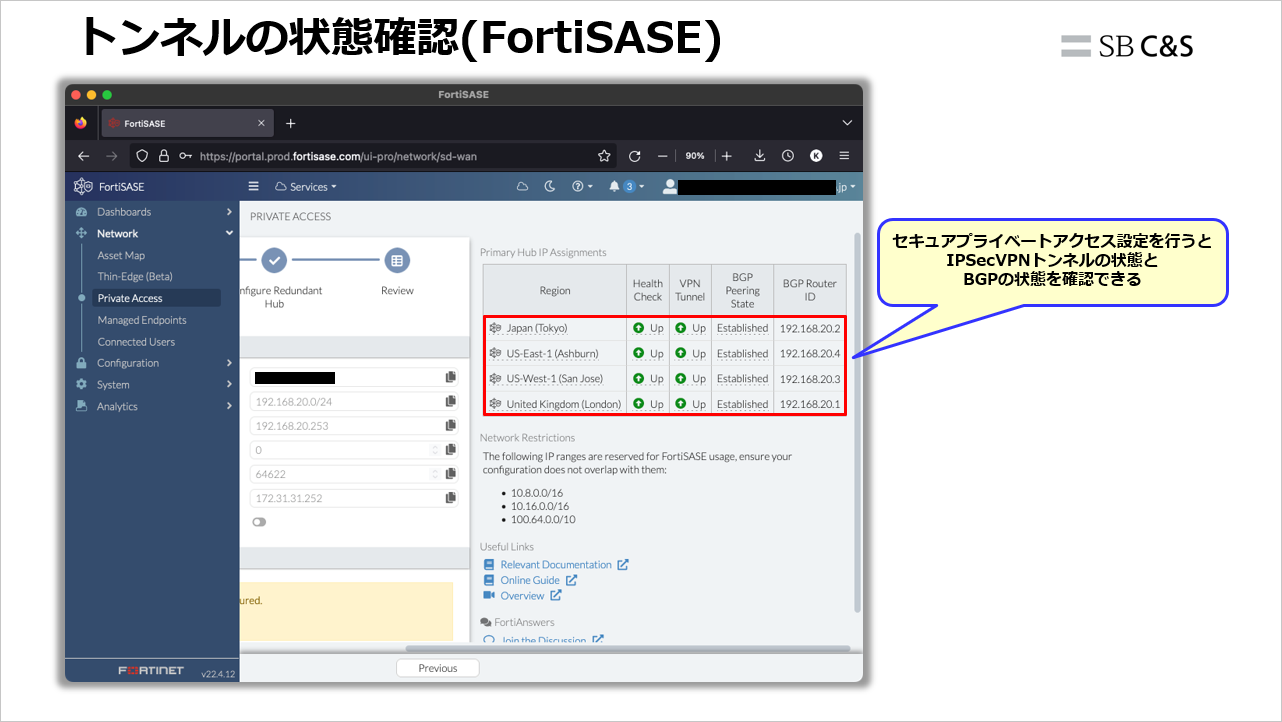
Task: Open the Relevant Documentation link
Action: click(556, 565)
